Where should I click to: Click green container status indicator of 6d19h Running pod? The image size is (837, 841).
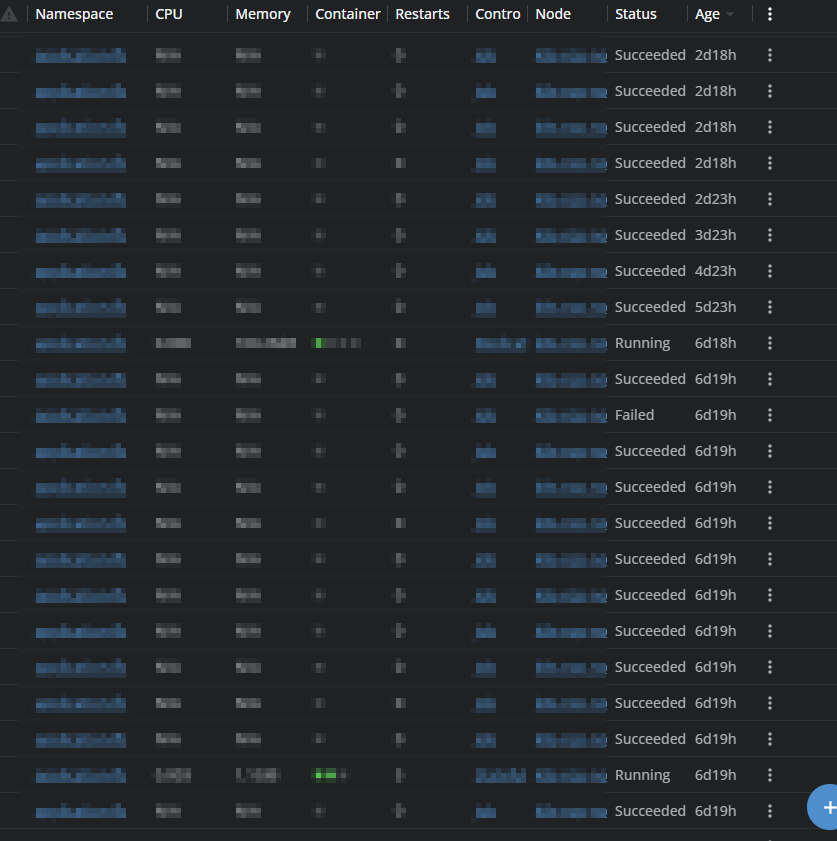click(x=325, y=775)
